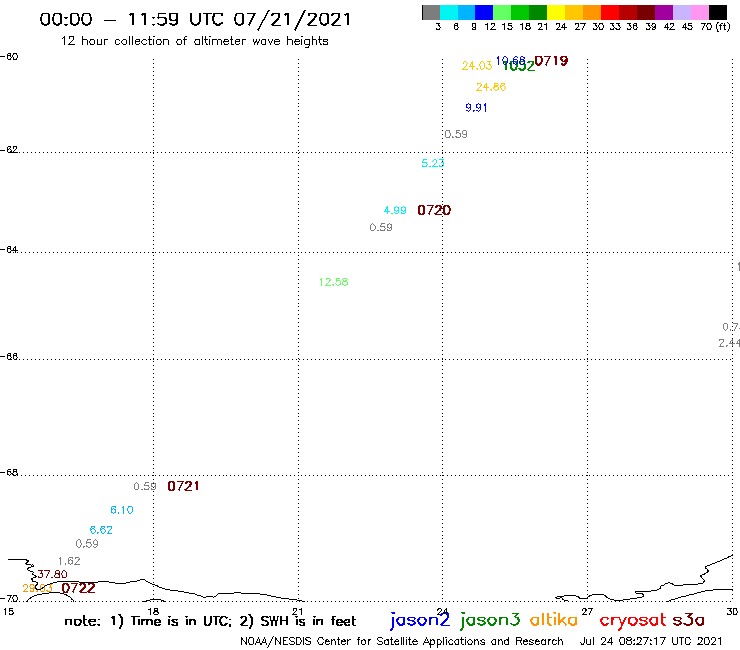Click the 0721 date label
The width and height of the screenshot is (740, 650).
point(184,486)
